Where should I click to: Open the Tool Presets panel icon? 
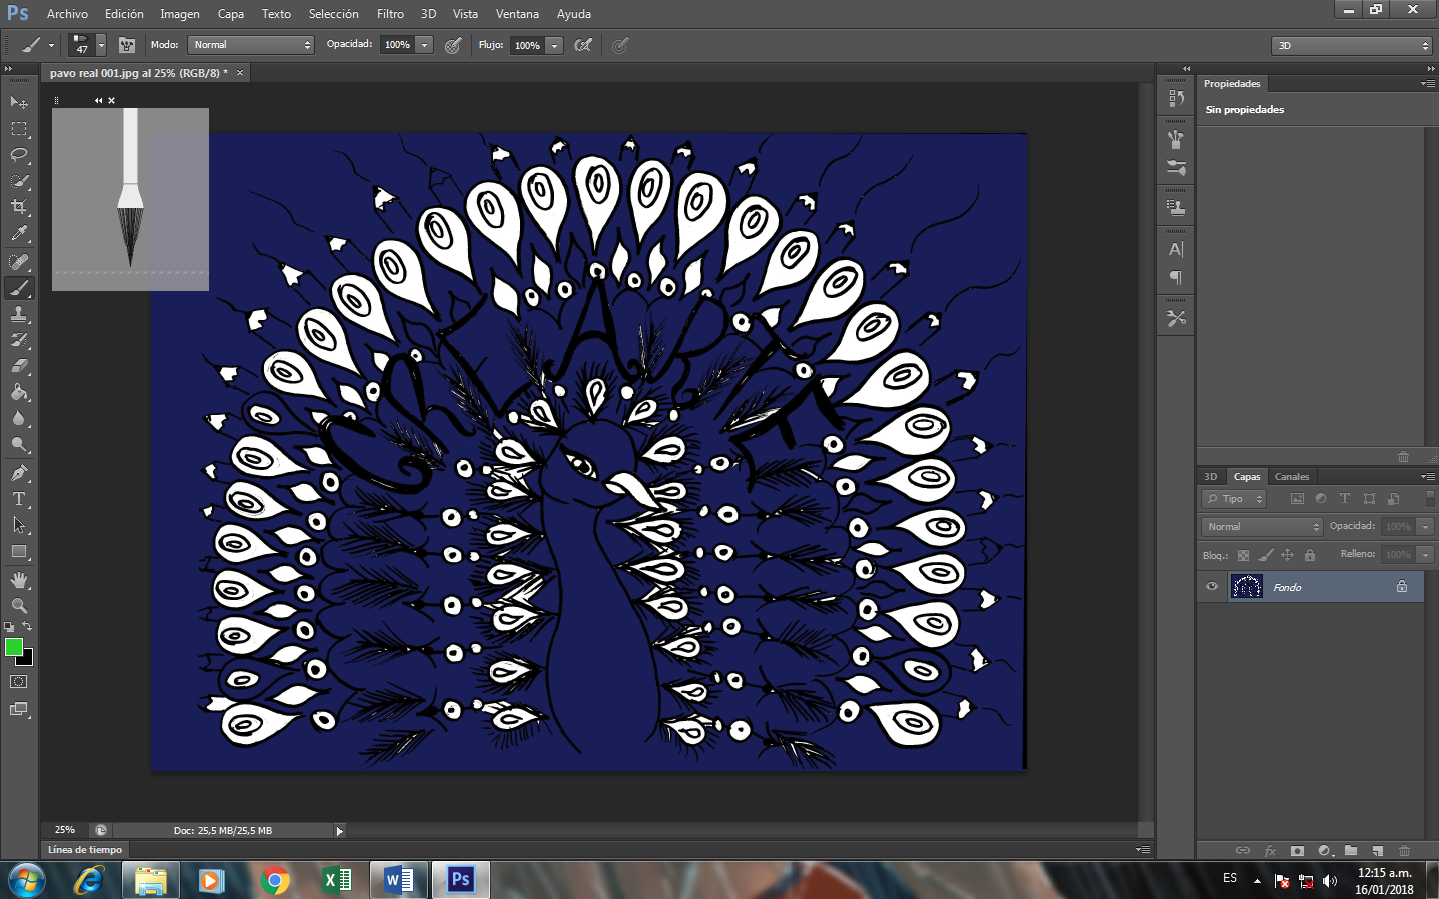tap(1176, 318)
